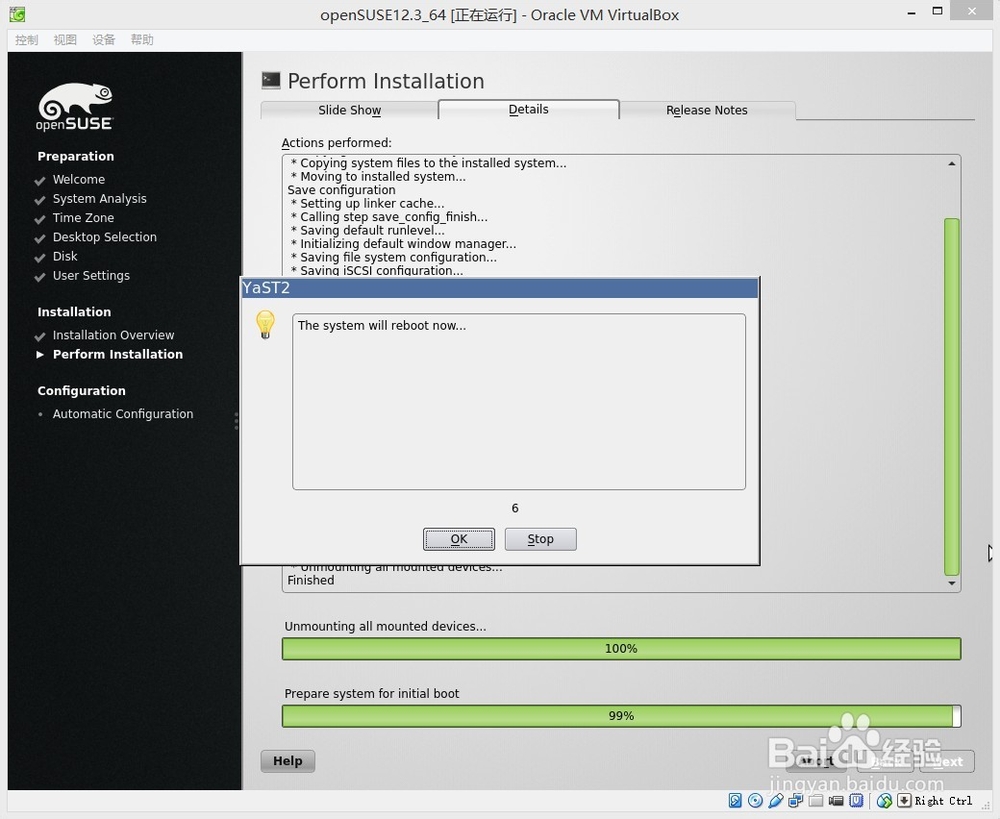1000x819 pixels.
Task: Switch to the Release Notes tab
Action: click(x=707, y=110)
